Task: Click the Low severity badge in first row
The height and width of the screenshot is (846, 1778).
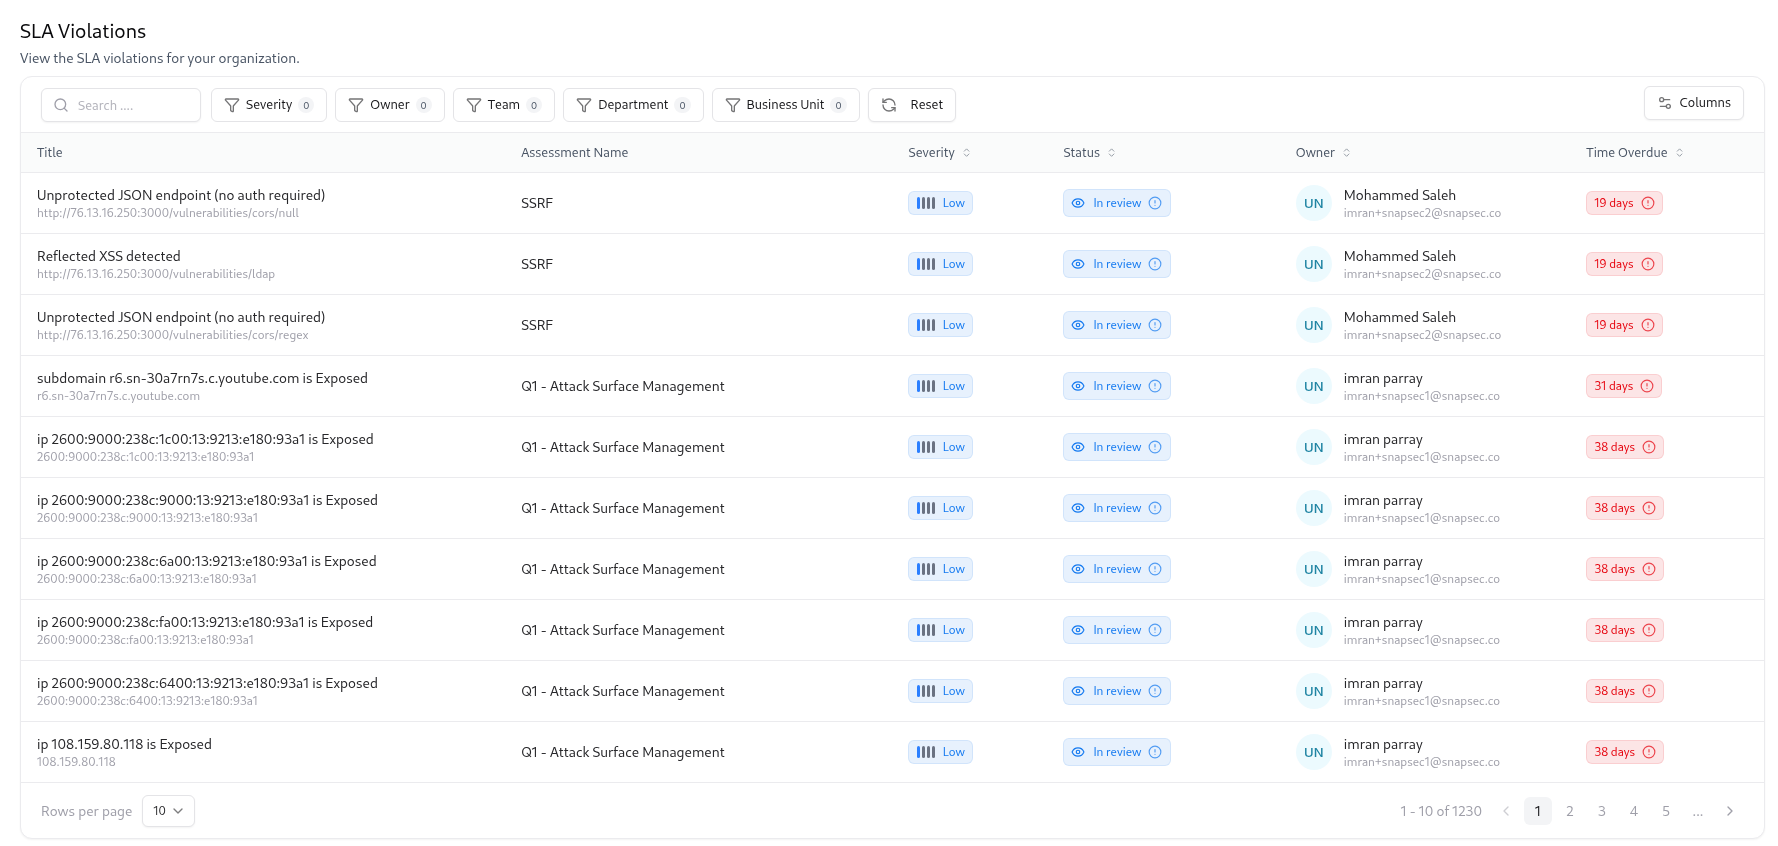Action: pyautogui.click(x=940, y=203)
